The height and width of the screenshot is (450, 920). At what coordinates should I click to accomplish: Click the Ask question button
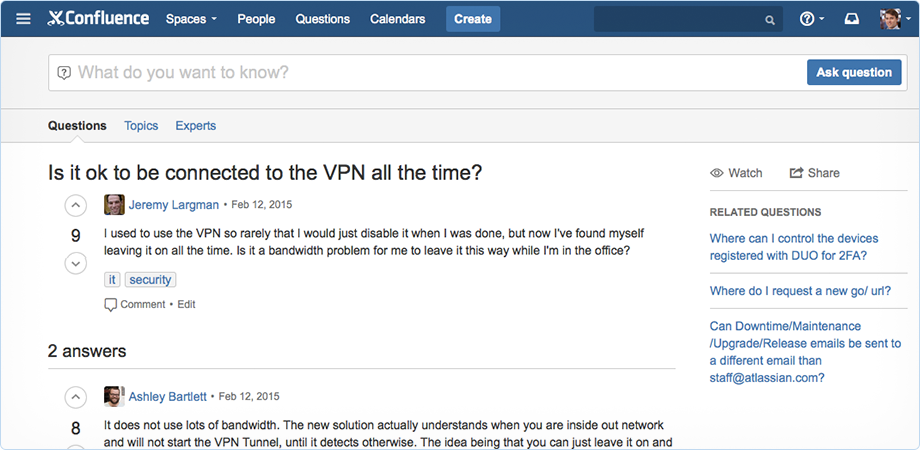854,72
